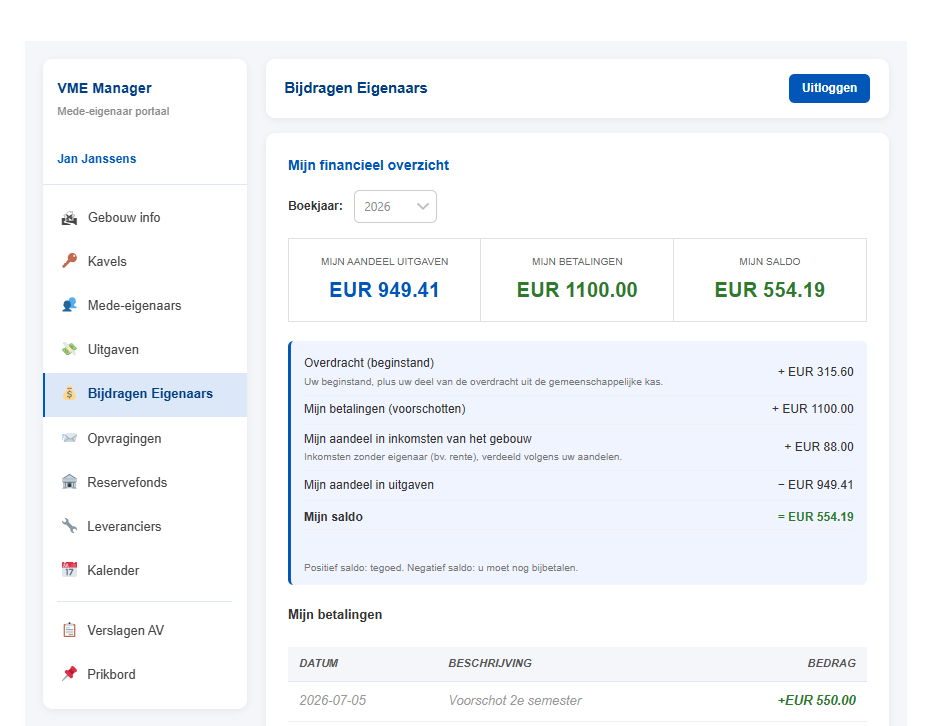Click the Uitloggen button
Screen dimensions: 940x726
(829, 88)
